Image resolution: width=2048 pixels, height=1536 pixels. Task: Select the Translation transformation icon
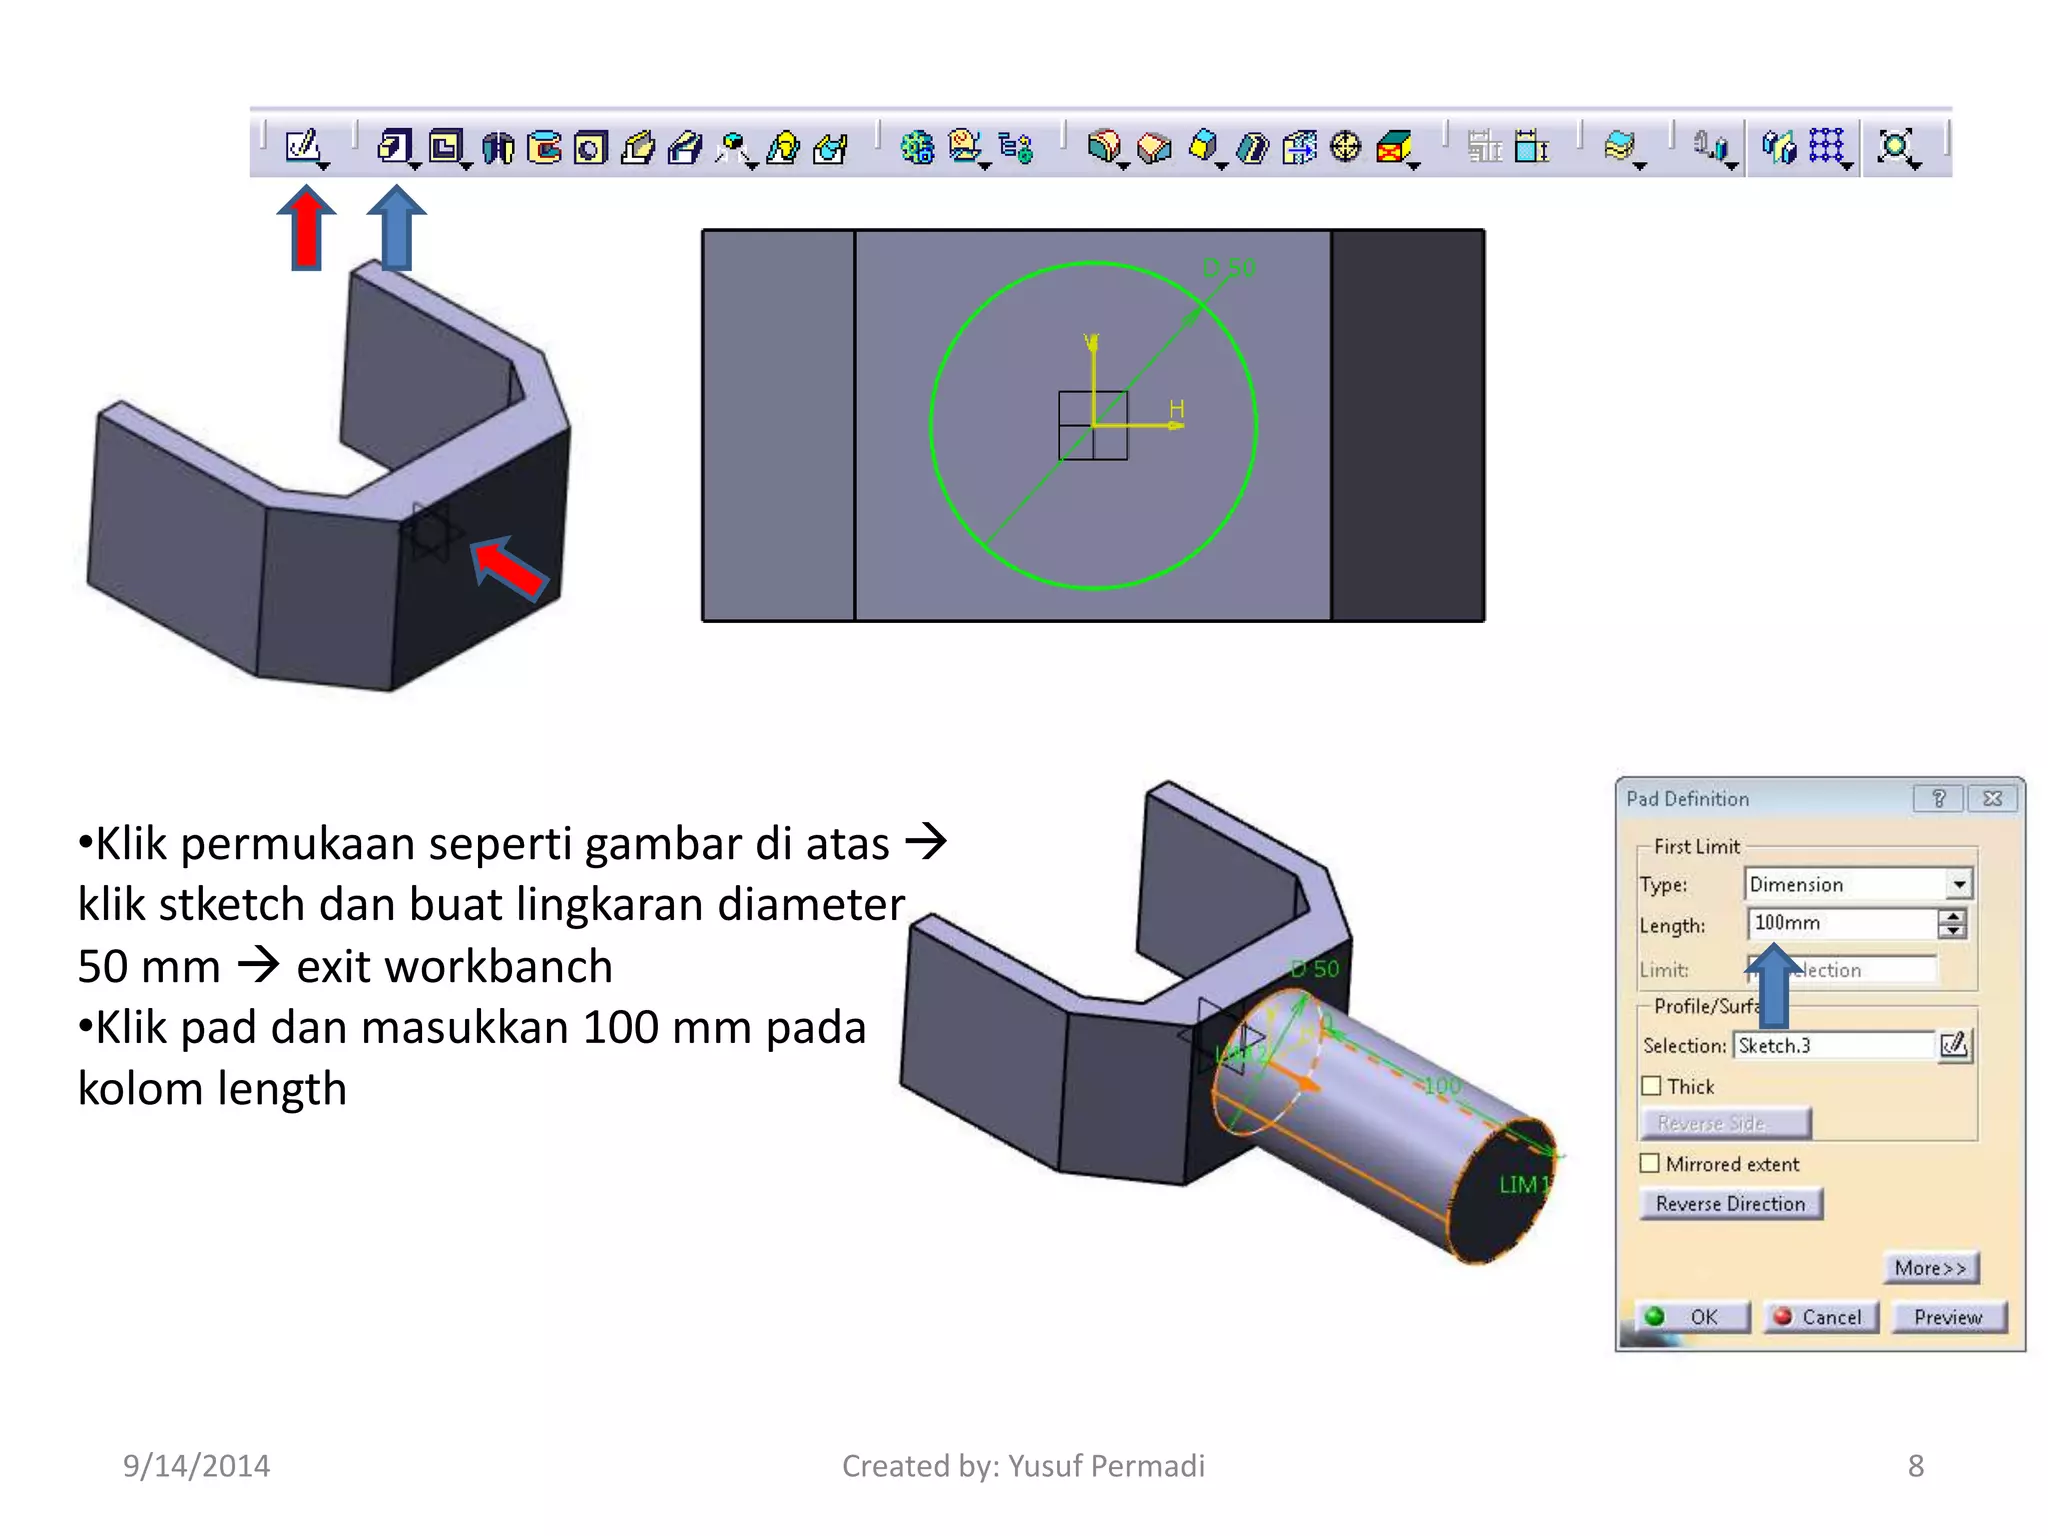click(1709, 147)
